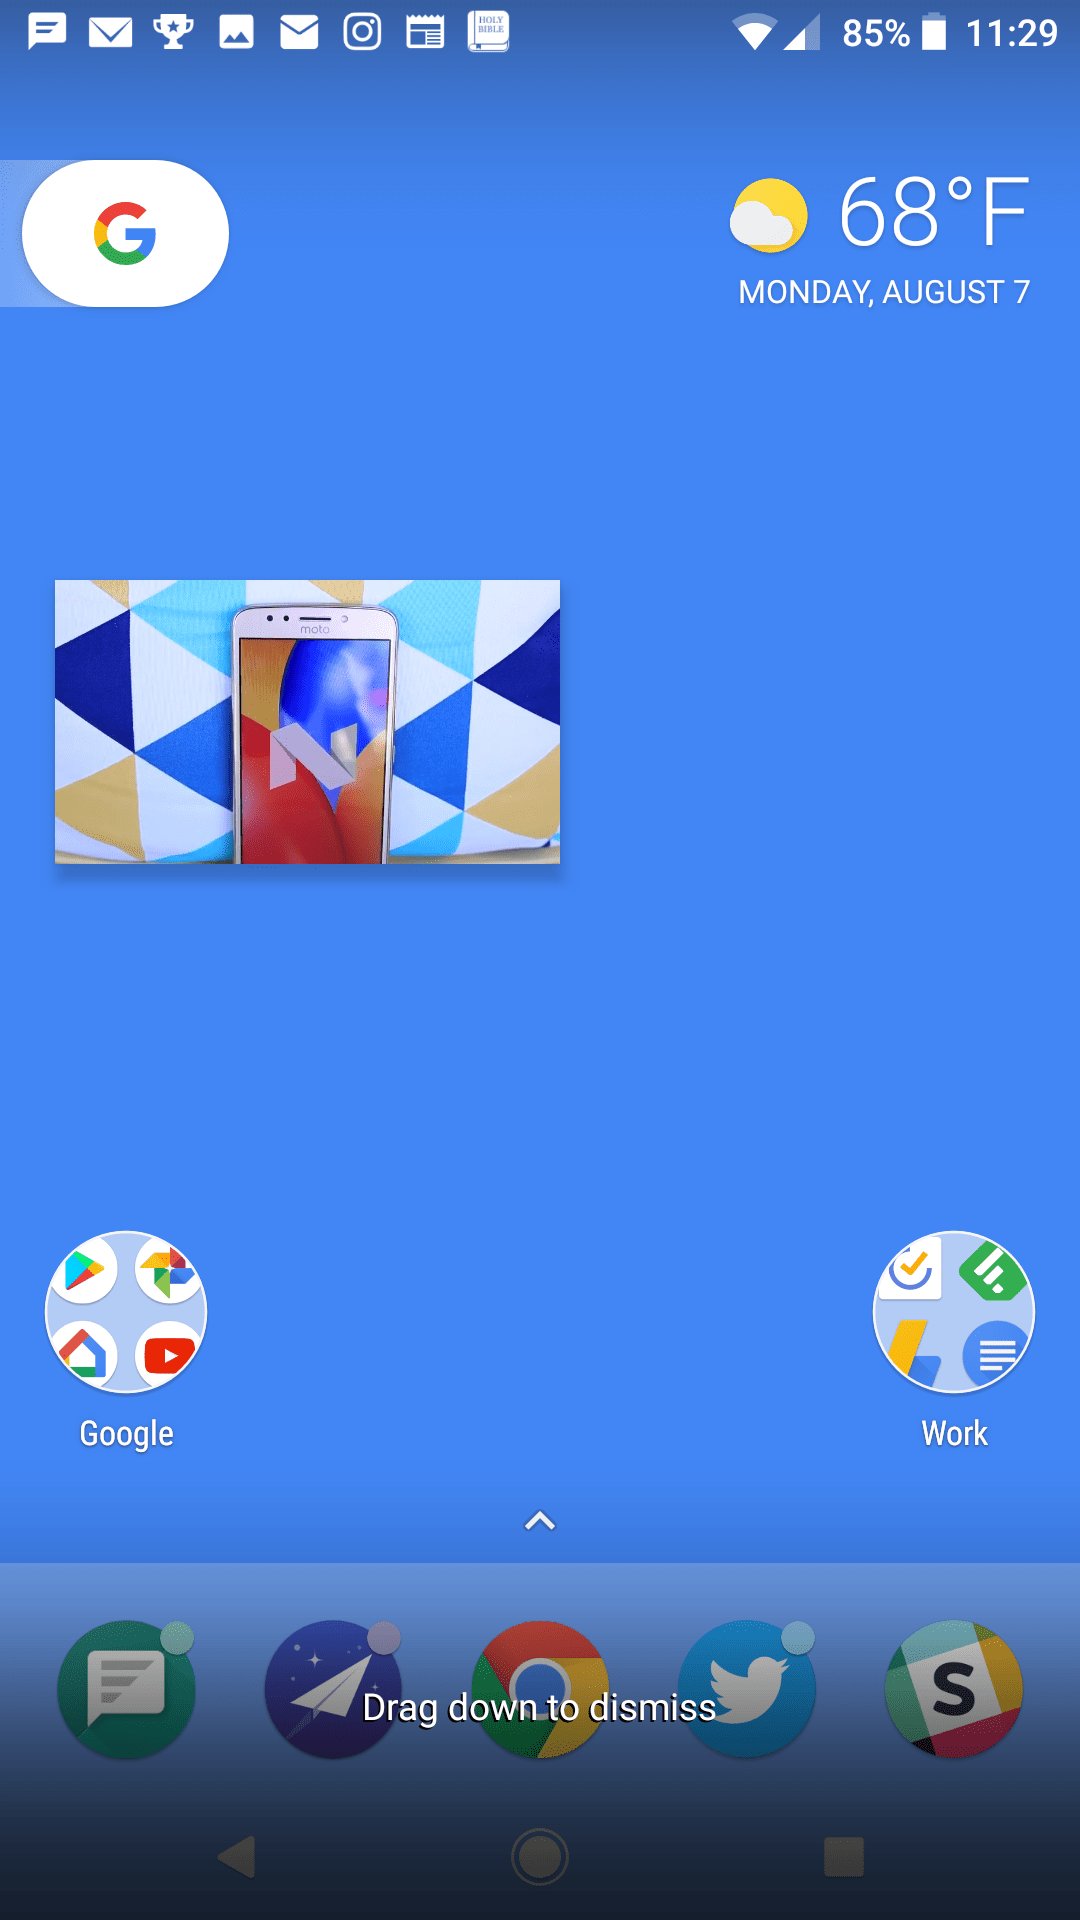Image resolution: width=1080 pixels, height=1920 pixels.
Task: Launch Google Home from Google folder
Action: pos(84,1354)
